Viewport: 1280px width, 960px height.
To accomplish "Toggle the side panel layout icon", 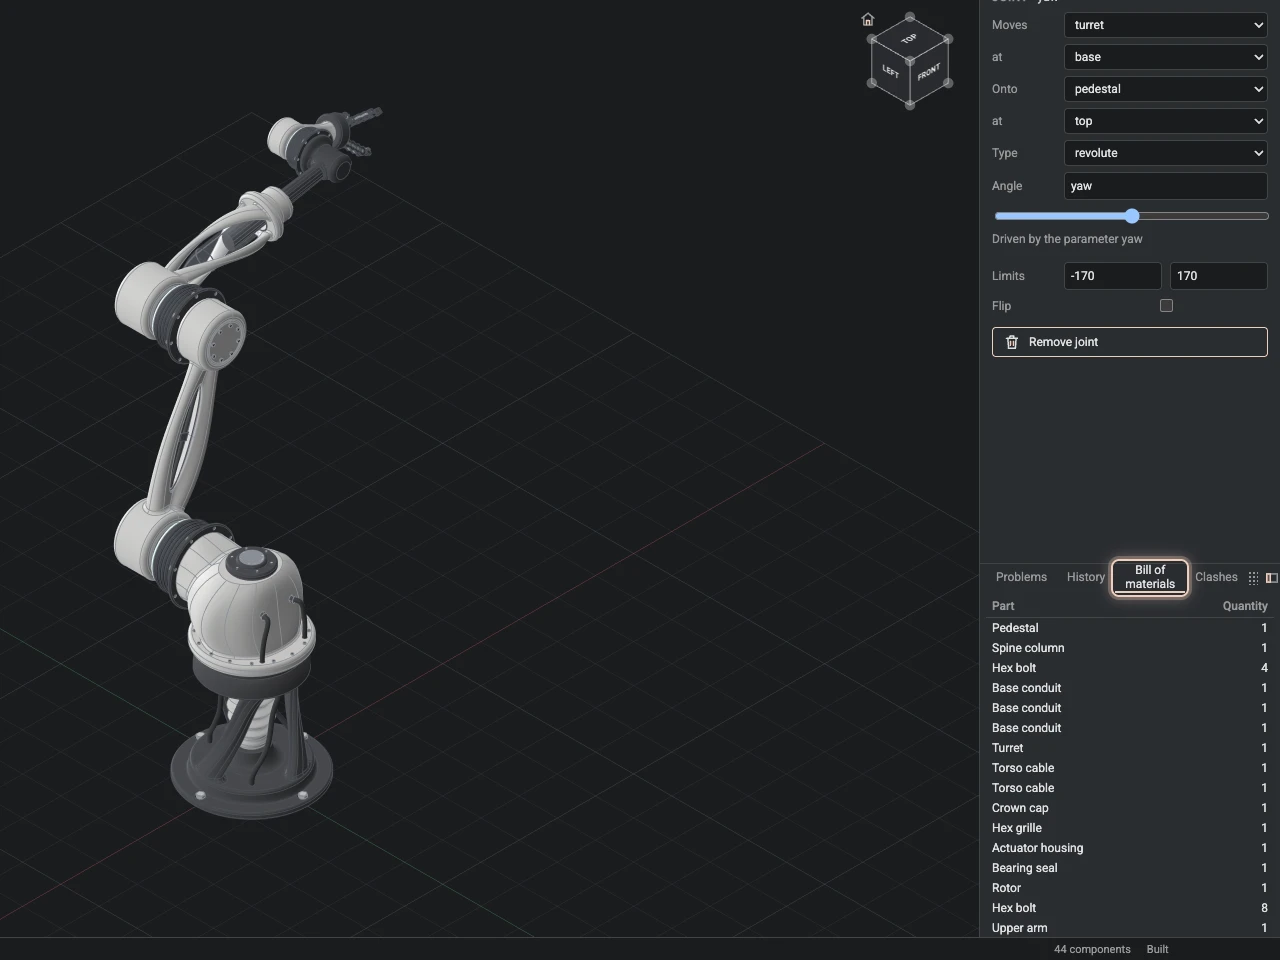I will pyautogui.click(x=1272, y=578).
